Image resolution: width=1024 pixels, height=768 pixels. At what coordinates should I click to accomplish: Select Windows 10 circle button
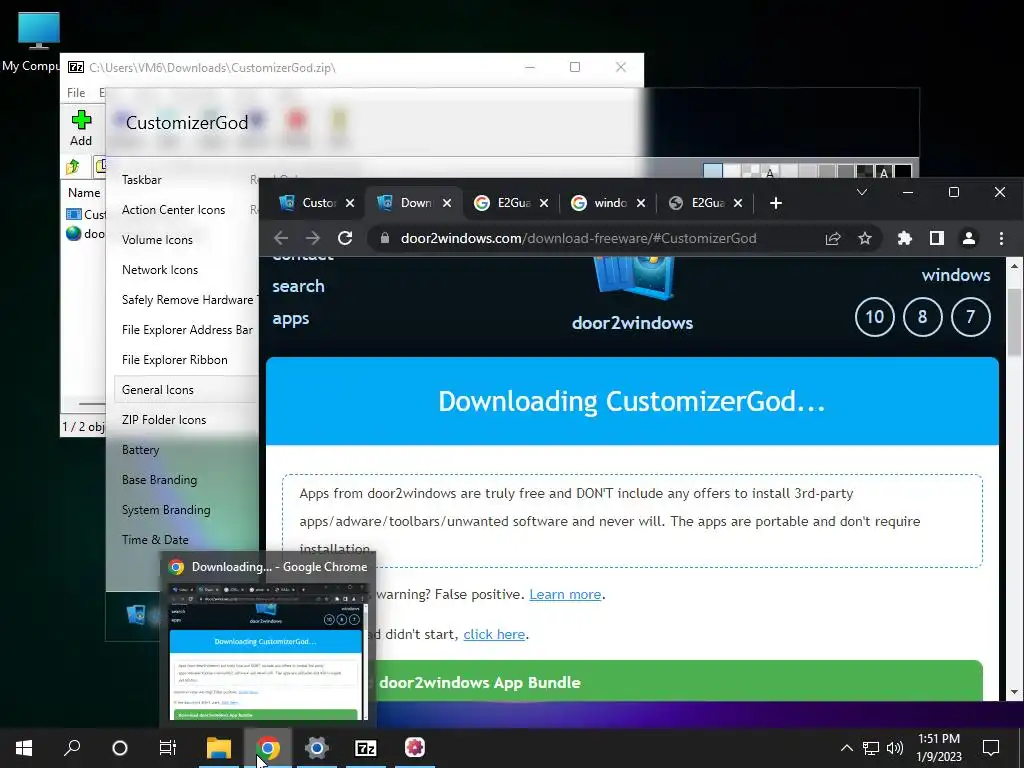coord(874,317)
